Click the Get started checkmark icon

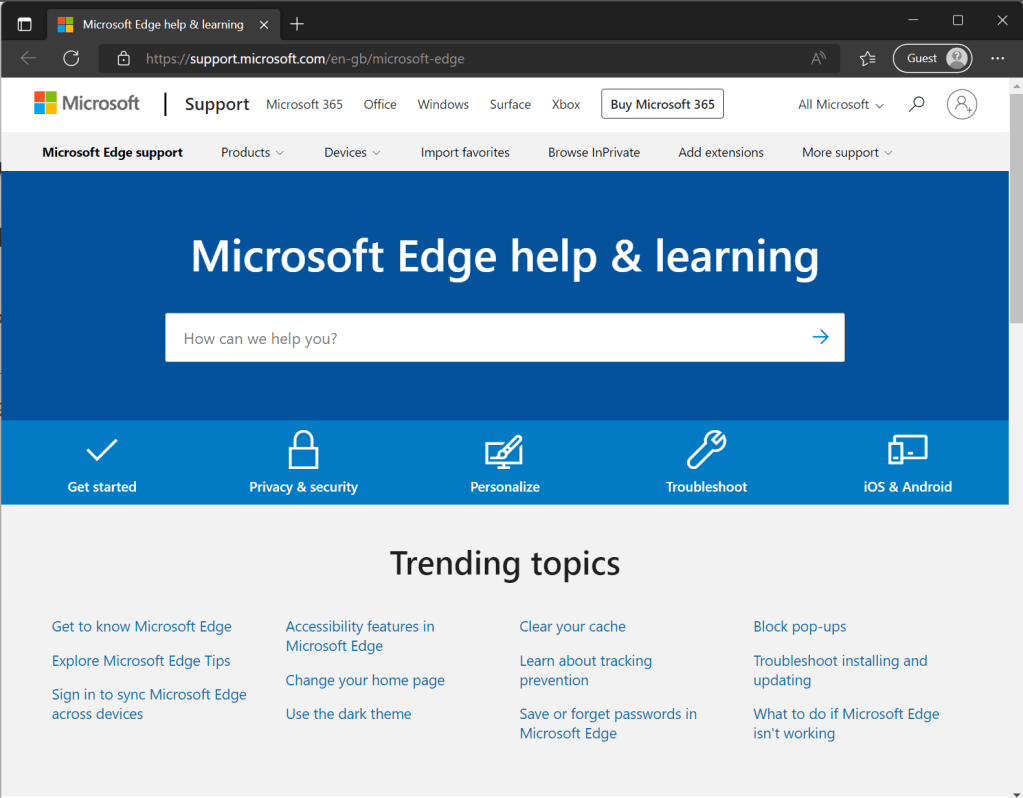[101, 450]
